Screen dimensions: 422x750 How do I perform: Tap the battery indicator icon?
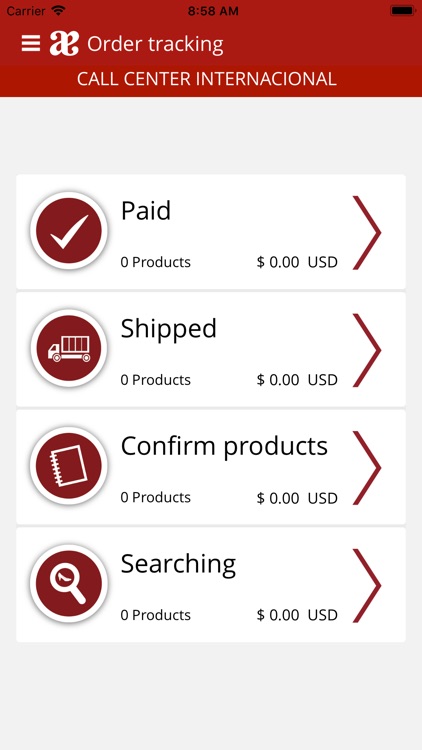click(x=402, y=11)
